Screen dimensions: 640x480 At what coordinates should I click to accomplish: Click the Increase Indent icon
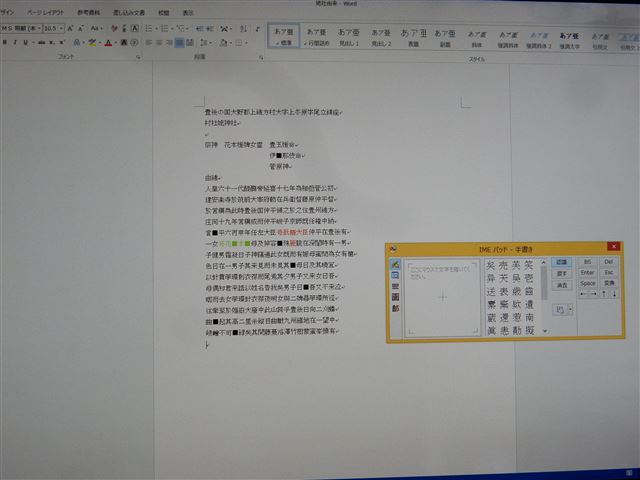click(x=210, y=29)
